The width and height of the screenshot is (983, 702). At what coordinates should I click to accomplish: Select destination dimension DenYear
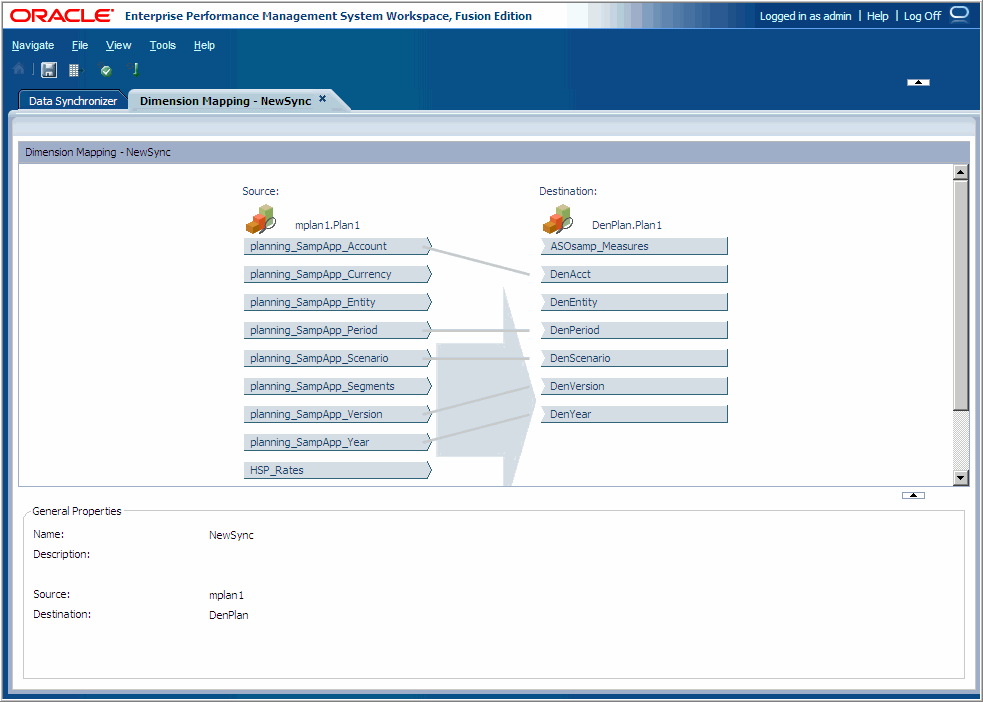634,414
